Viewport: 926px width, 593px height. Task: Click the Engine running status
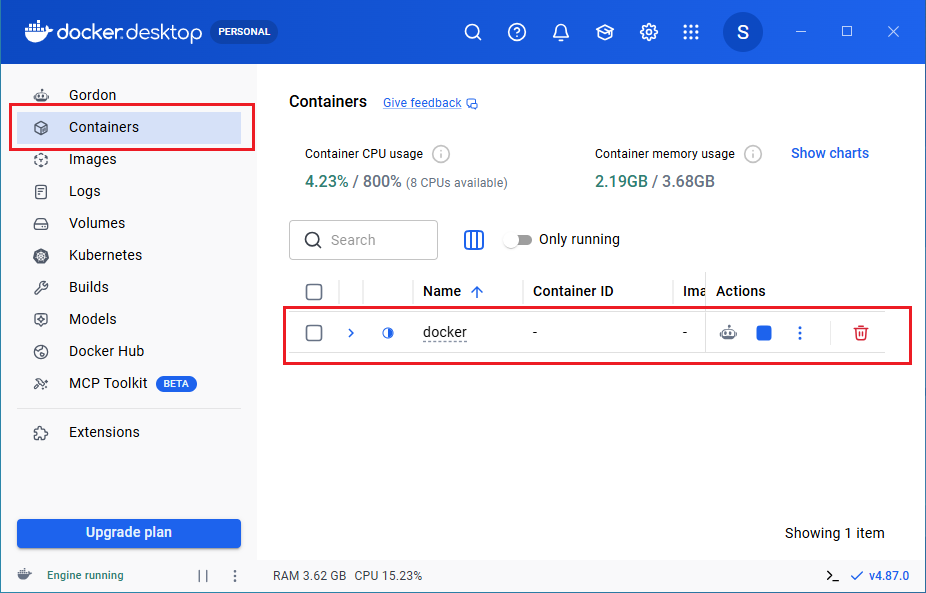point(85,575)
